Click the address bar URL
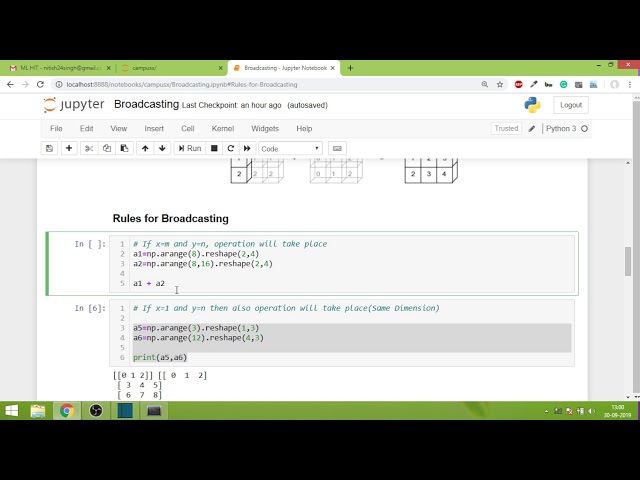 click(182, 84)
